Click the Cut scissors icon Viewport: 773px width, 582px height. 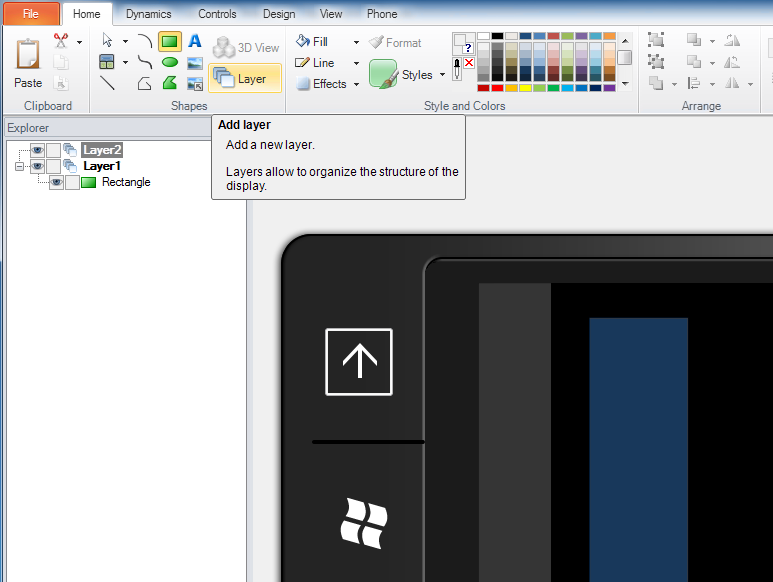pos(60,41)
